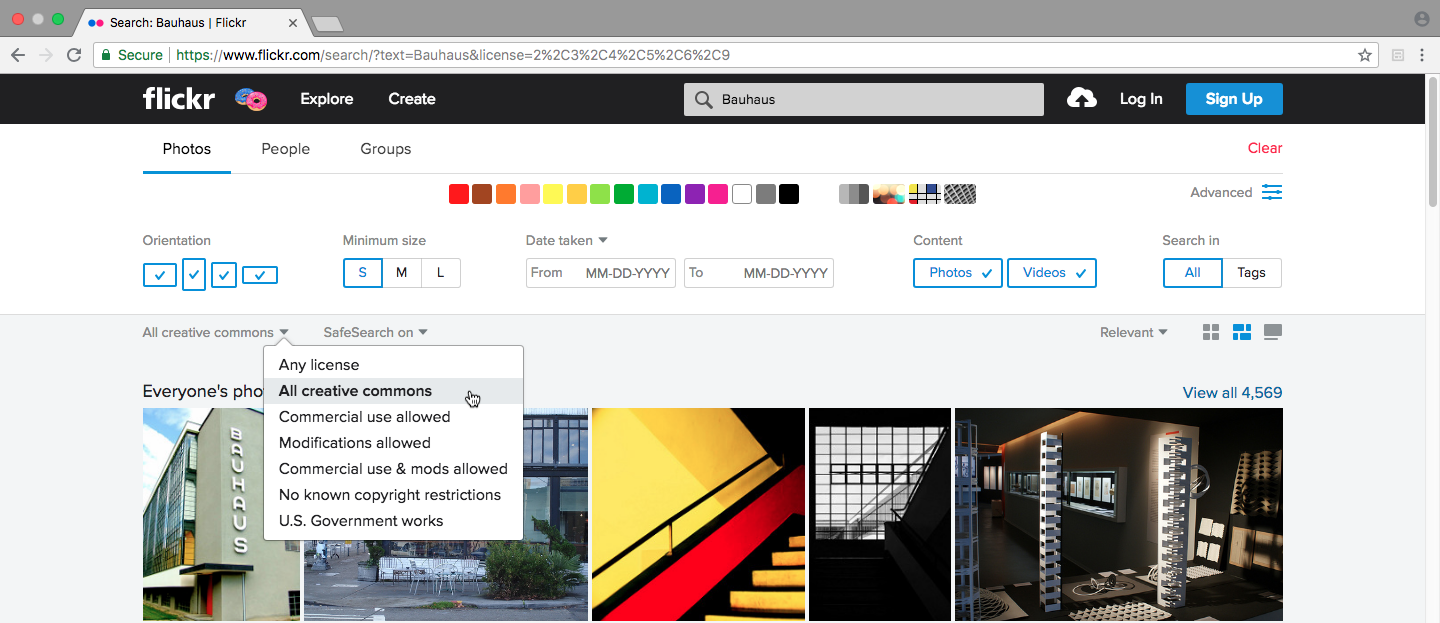Screen dimensions: 1440x623
Task: Select the minimalist style filter icon
Action: click(x=924, y=194)
